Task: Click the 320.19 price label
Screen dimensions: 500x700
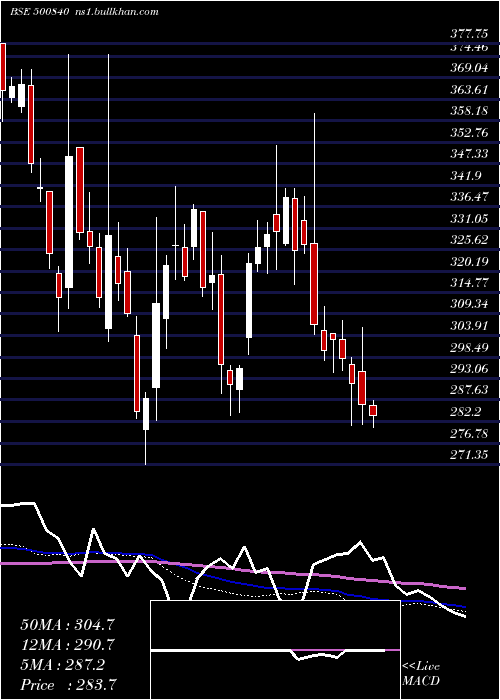Action: coord(468,262)
